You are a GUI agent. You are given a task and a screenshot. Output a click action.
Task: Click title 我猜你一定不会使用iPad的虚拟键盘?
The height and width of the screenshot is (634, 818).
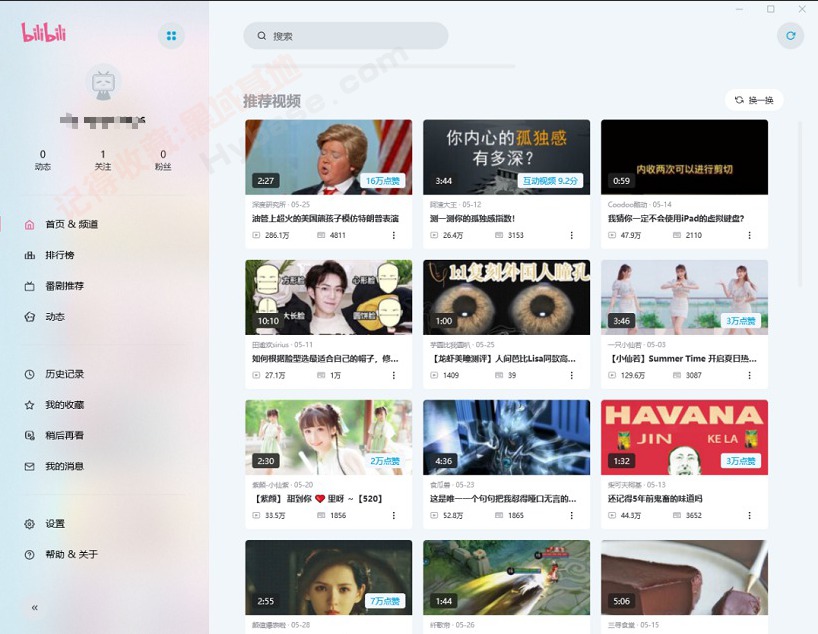tap(676, 219)
